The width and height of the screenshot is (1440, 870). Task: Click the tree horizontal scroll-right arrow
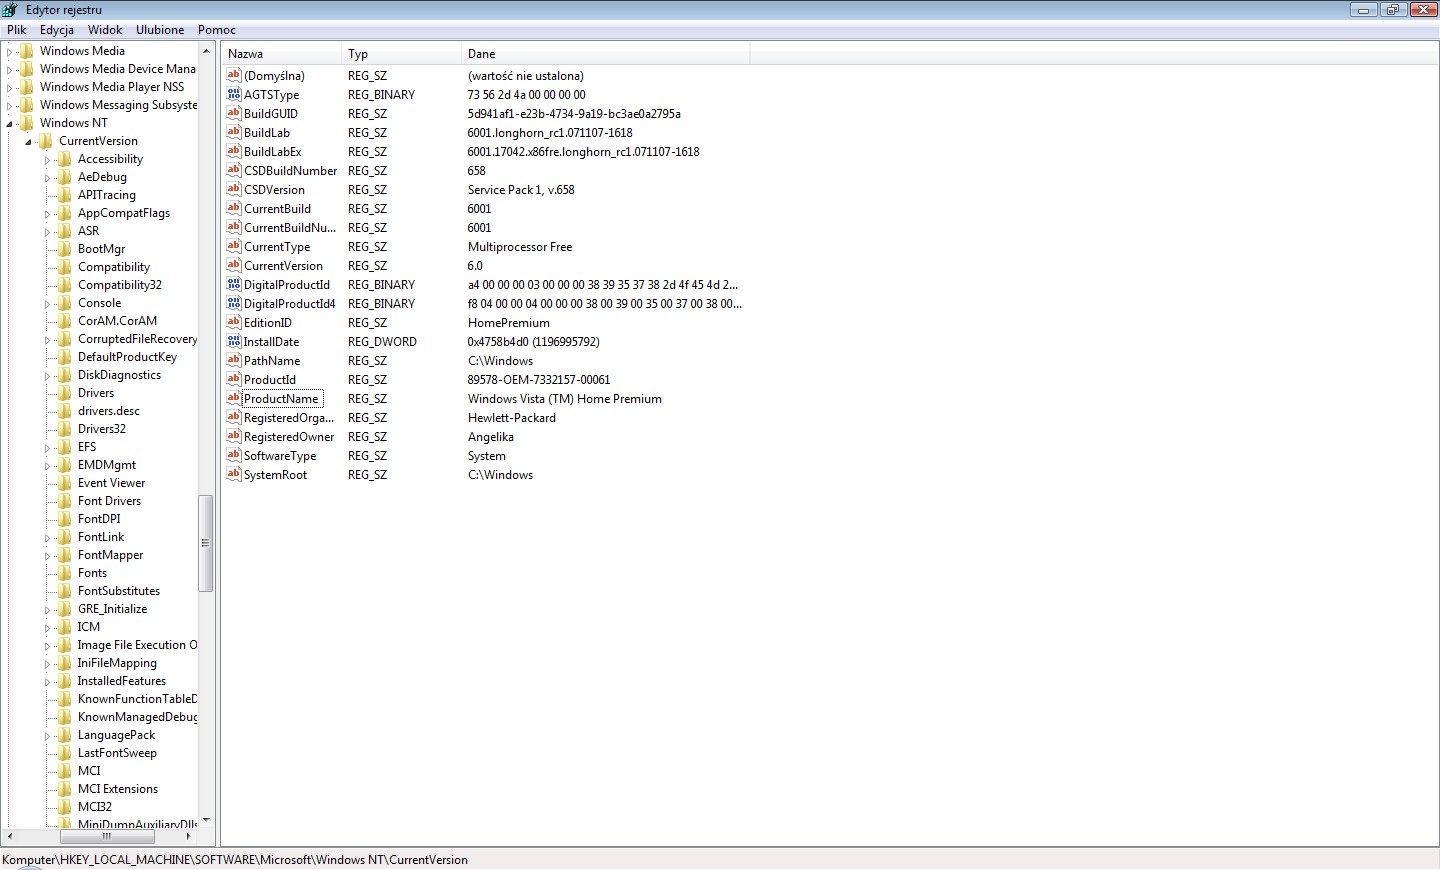pyautogui.click(x=189, y=836)
